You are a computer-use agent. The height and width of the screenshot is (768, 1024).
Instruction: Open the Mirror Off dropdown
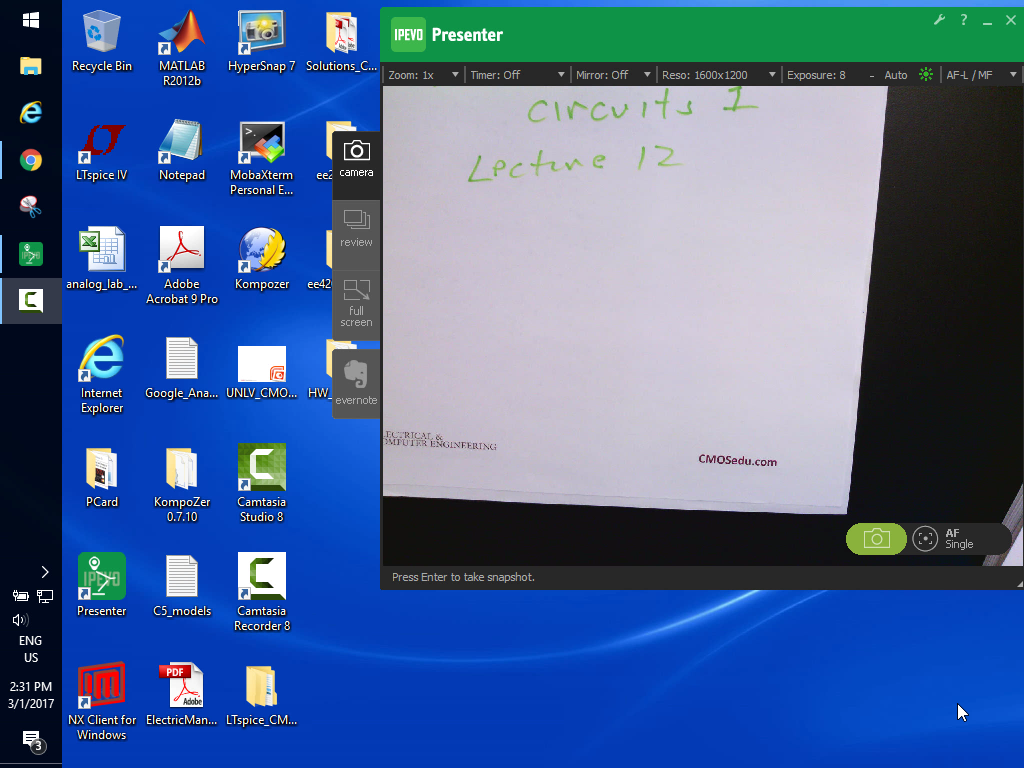click(613, 75)
